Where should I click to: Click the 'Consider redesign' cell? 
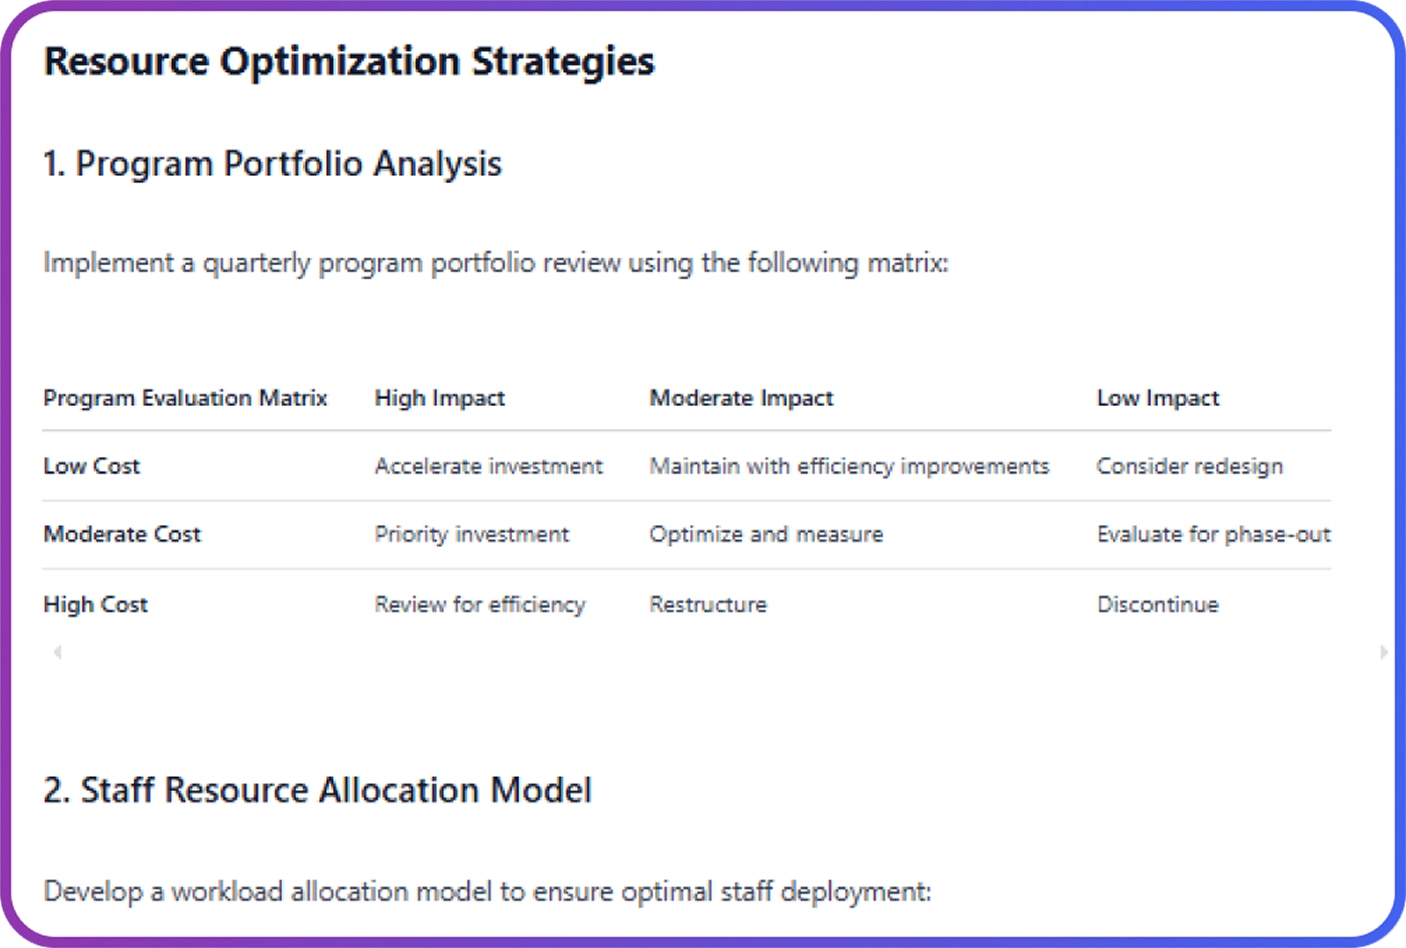coord(1190,466)
